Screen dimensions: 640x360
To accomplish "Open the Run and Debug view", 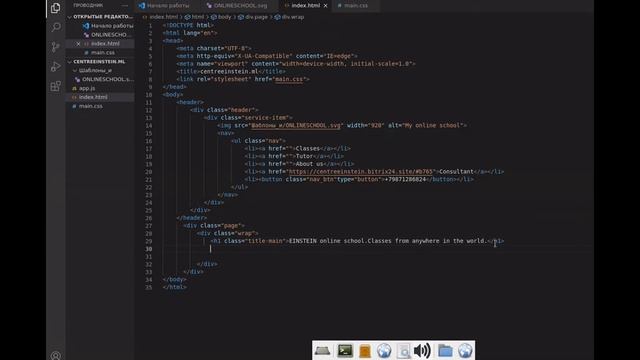I will tap(56, 67).
